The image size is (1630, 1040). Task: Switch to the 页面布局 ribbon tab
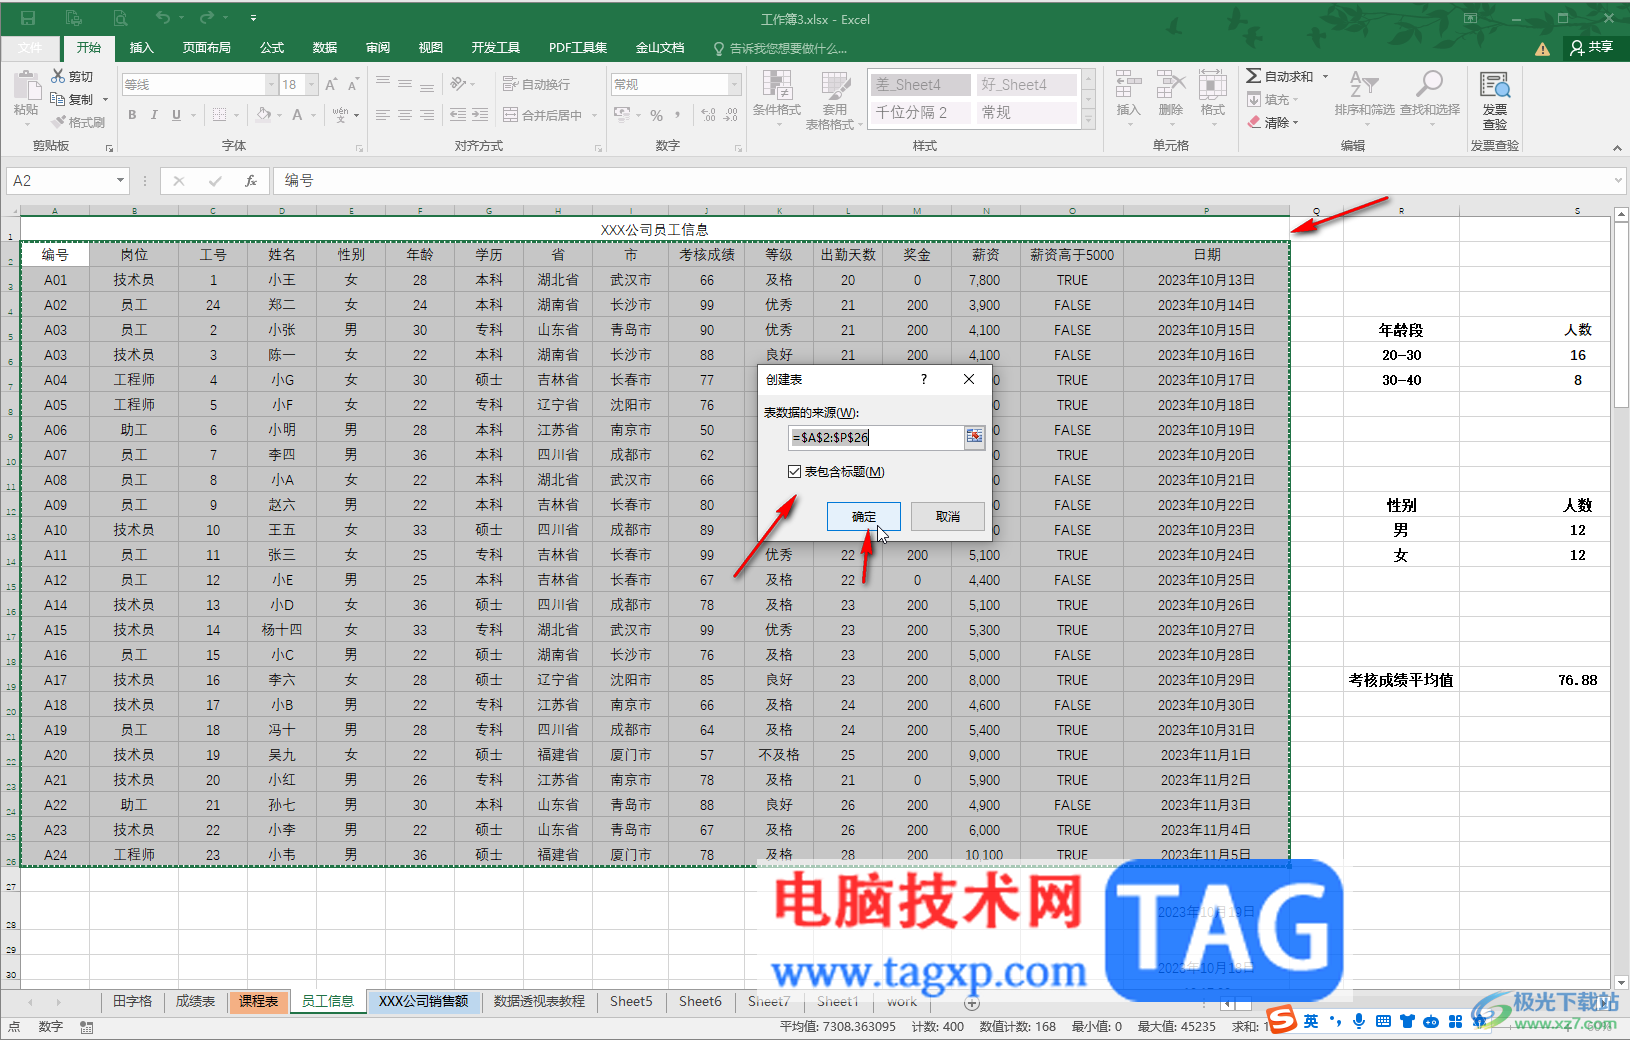207,47
